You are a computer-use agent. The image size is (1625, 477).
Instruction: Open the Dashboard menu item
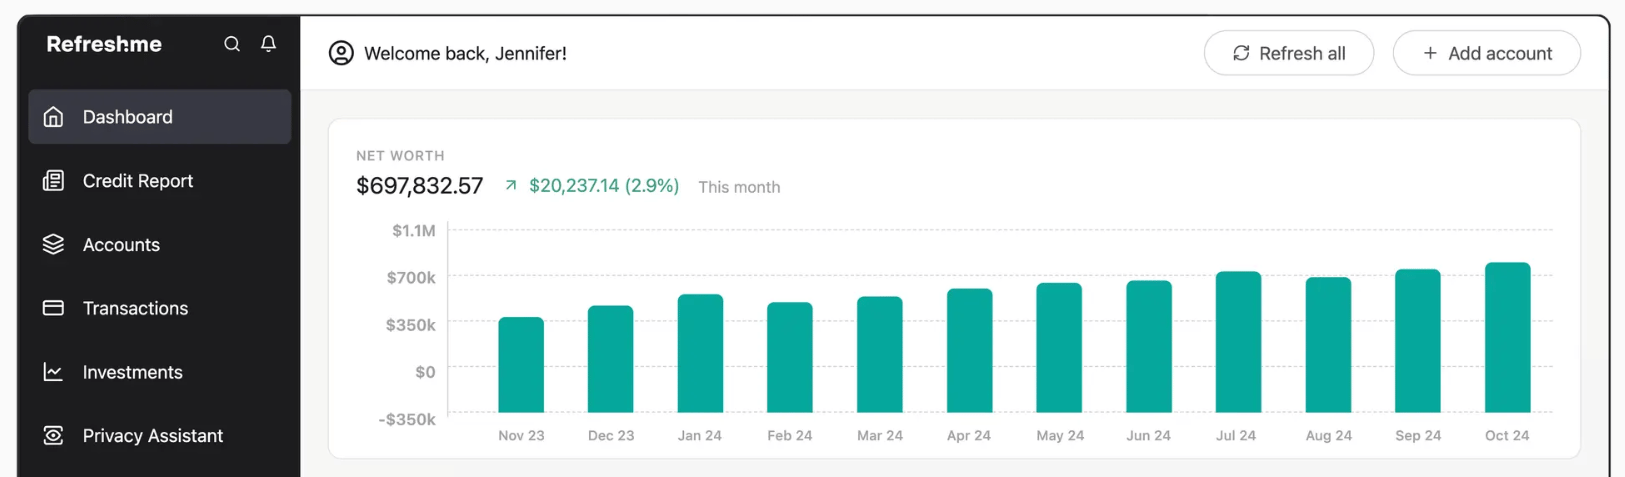pyautogui.click(x=160, y=117)
